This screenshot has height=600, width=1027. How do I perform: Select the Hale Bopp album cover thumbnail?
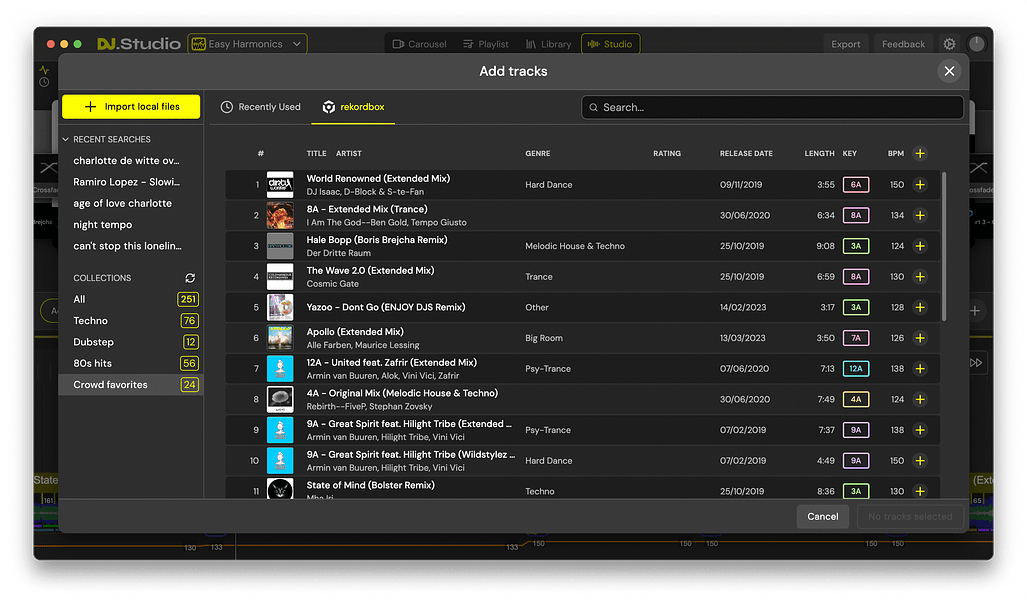pos(280,246)
